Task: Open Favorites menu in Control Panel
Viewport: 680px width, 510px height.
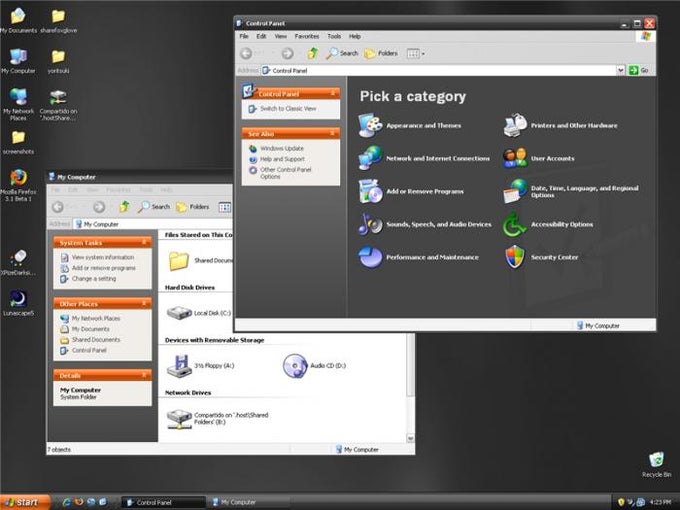Action: click(307, 36)
